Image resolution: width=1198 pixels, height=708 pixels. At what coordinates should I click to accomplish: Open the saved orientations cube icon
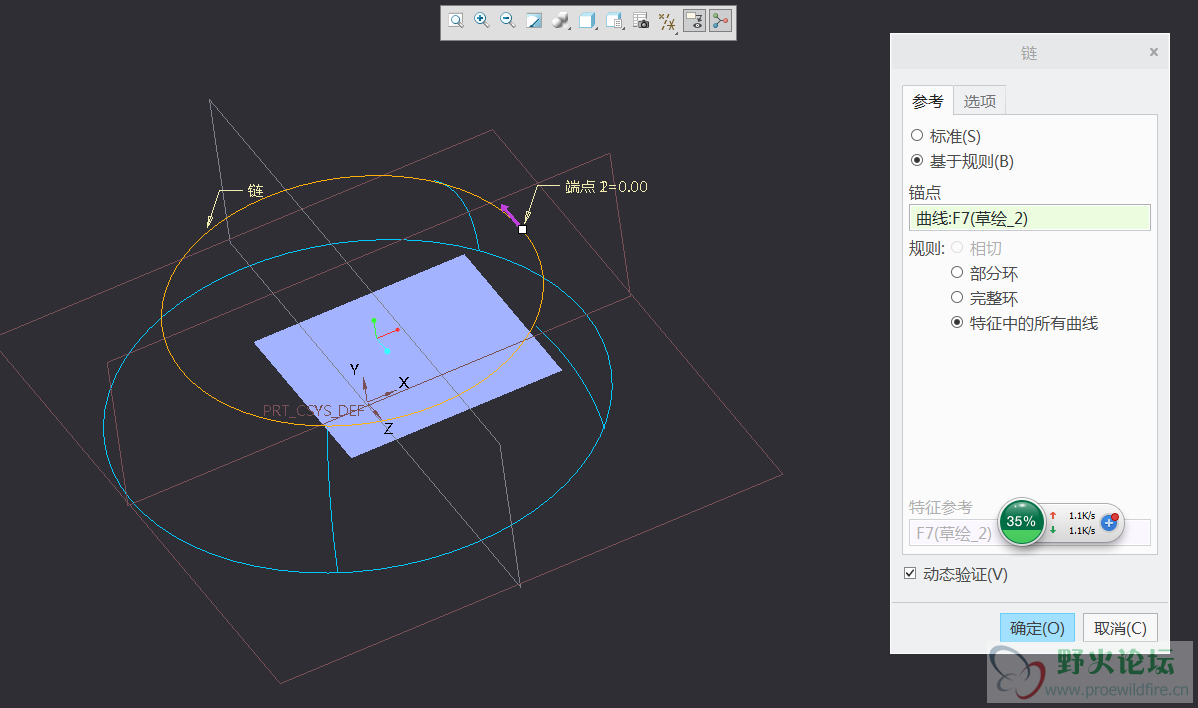click(x=587, y=21)
